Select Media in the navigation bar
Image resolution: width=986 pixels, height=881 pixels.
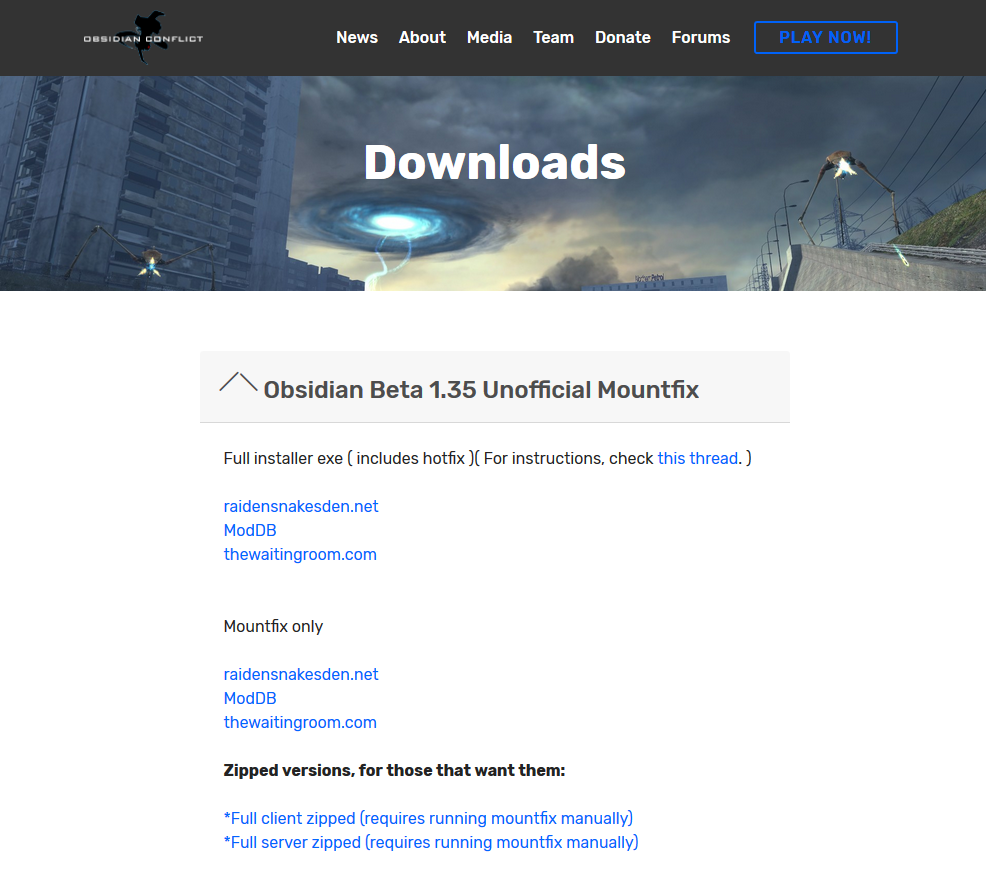489,38
